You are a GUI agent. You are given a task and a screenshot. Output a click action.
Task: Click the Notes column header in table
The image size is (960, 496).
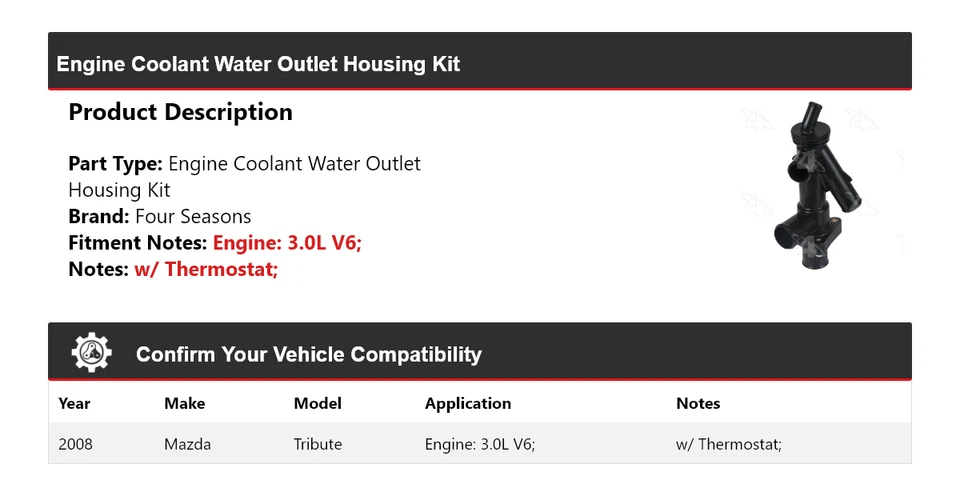(697, 403)
